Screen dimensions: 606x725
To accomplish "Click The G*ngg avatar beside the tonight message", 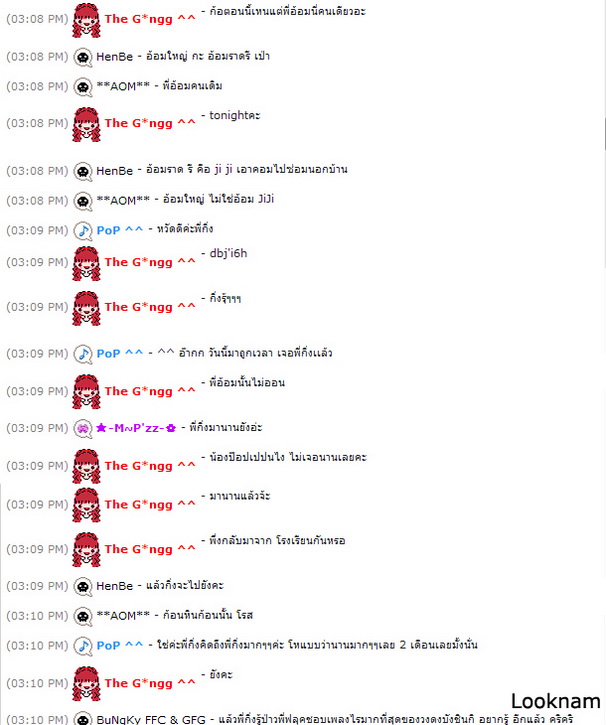I will (x=86, y=124).
